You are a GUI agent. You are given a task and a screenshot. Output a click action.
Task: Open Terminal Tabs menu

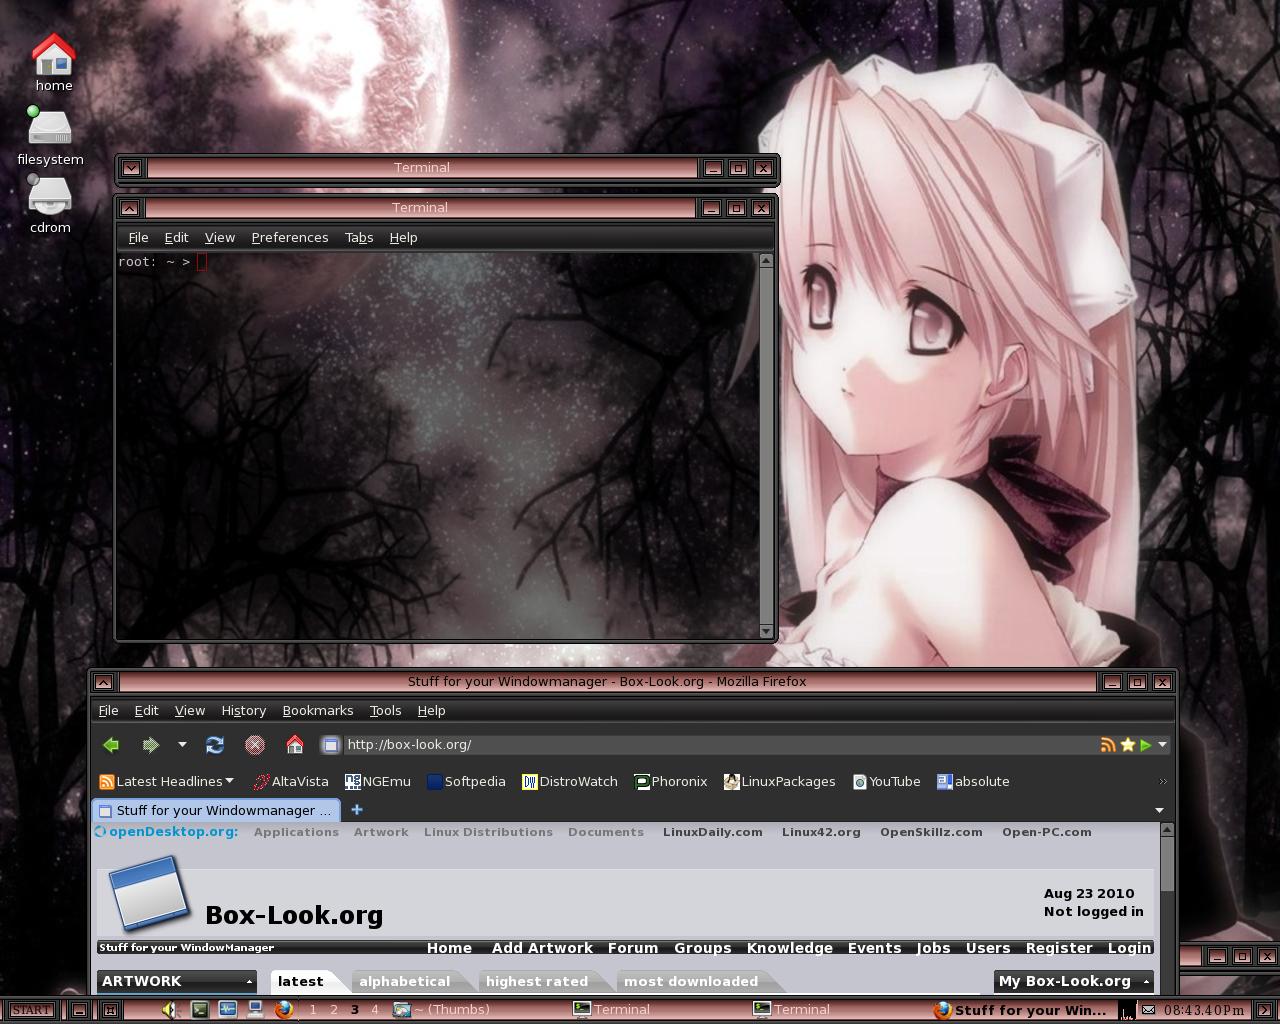pyautogui.click(x=359, y=238)
